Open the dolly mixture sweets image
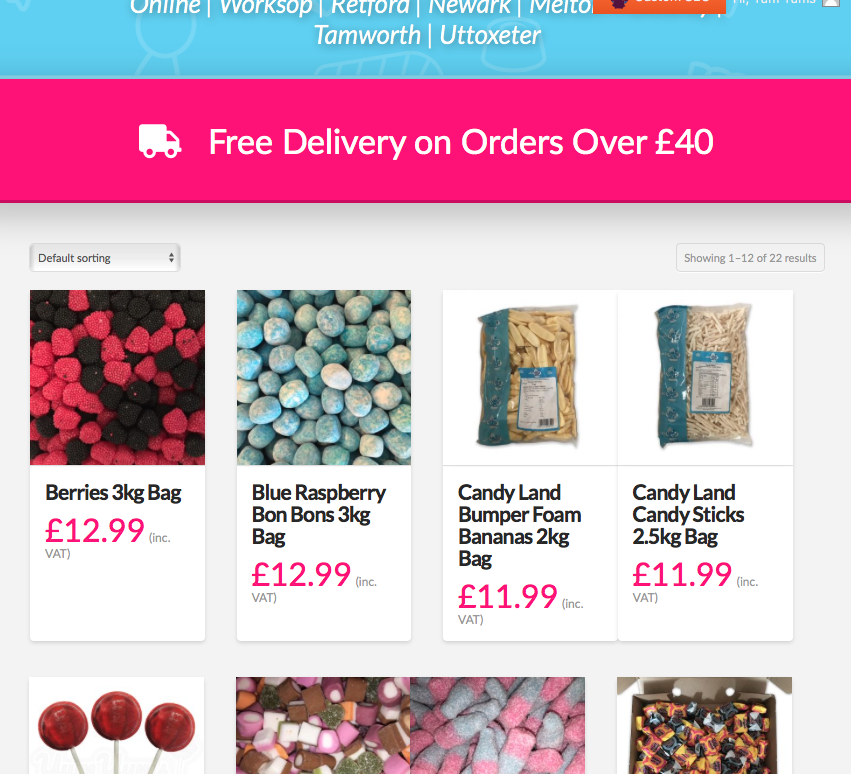Viewport: 851px width, 774px height. [323, 725]
